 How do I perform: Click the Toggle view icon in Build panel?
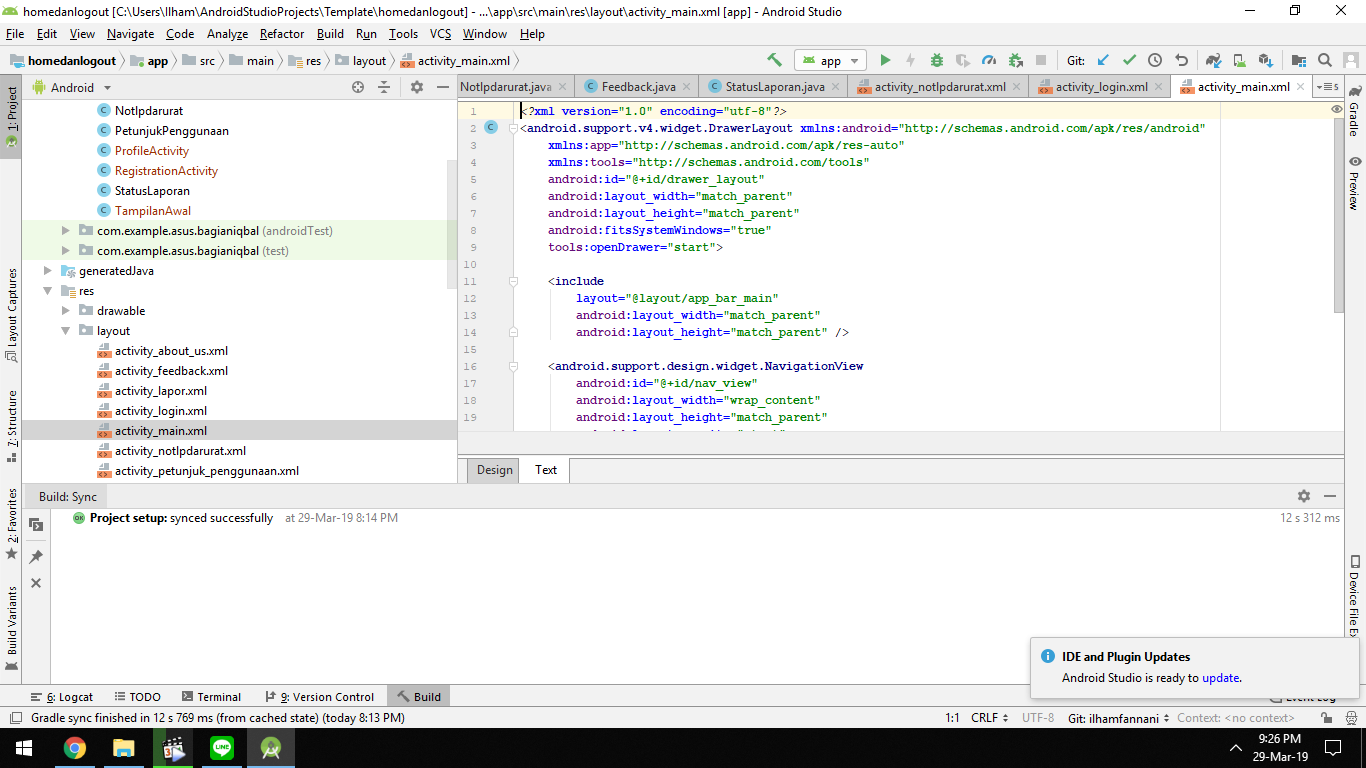point(36,525)
